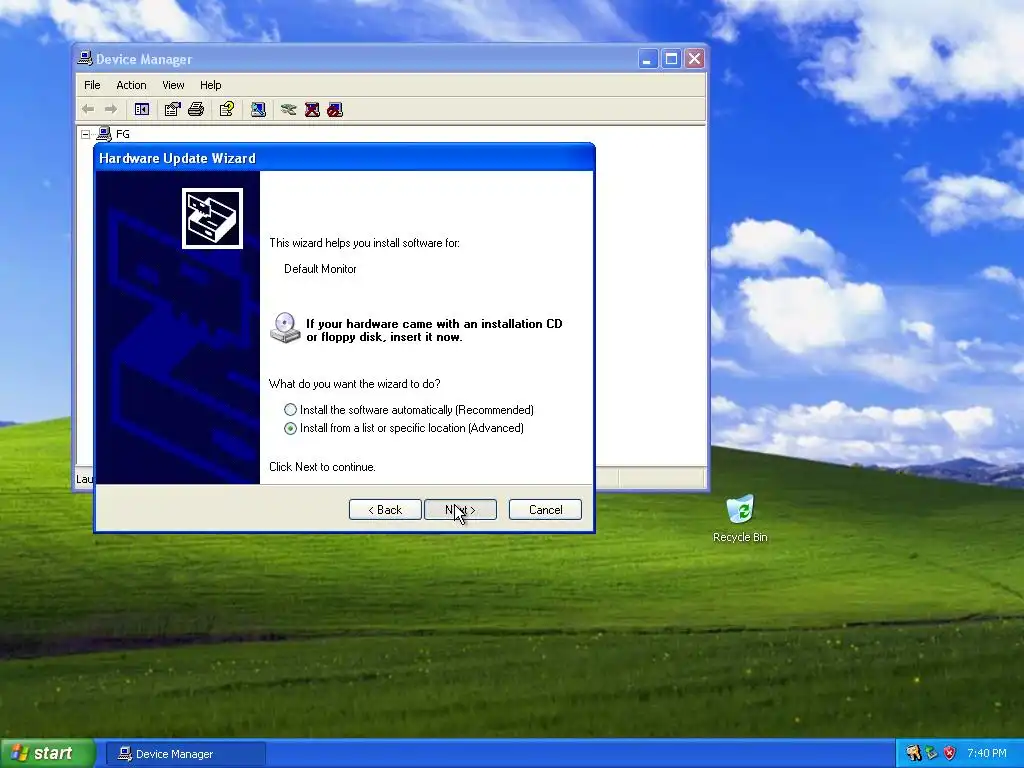Cancel the Hardware Update Wizard
The width and height of the screenshot is (1024, 768).
click(x=545, y=509)
